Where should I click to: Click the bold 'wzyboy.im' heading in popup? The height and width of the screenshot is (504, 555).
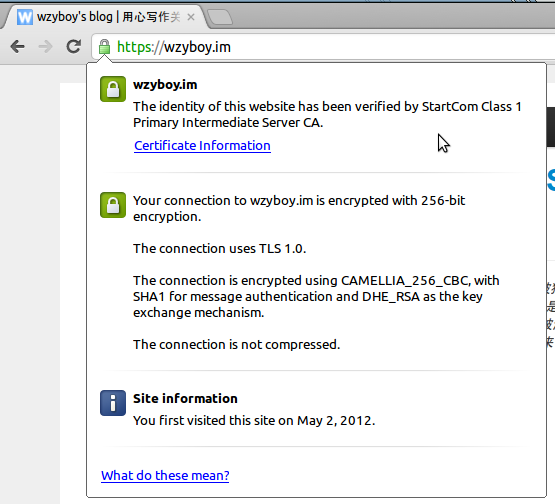click(165, 85)
